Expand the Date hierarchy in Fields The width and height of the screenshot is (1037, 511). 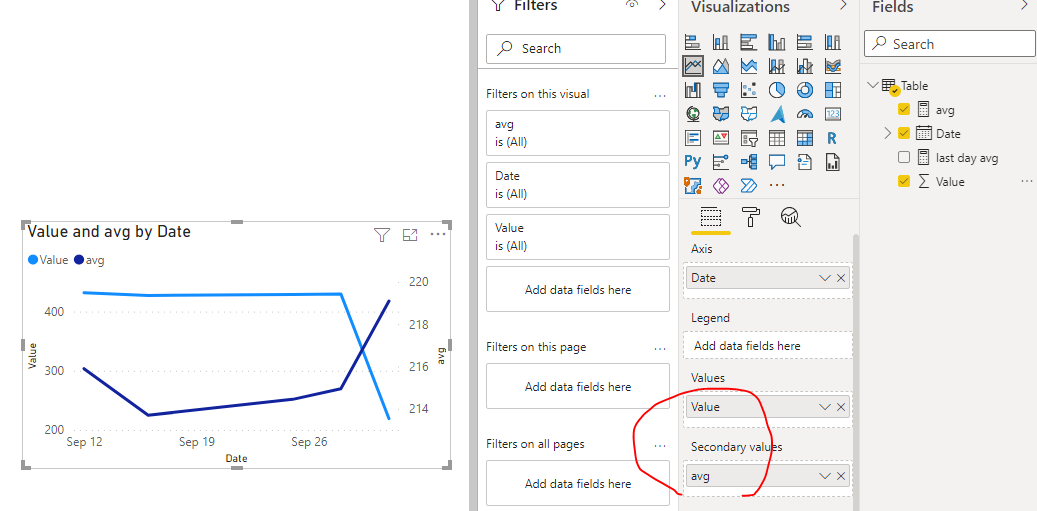[888, 134]
